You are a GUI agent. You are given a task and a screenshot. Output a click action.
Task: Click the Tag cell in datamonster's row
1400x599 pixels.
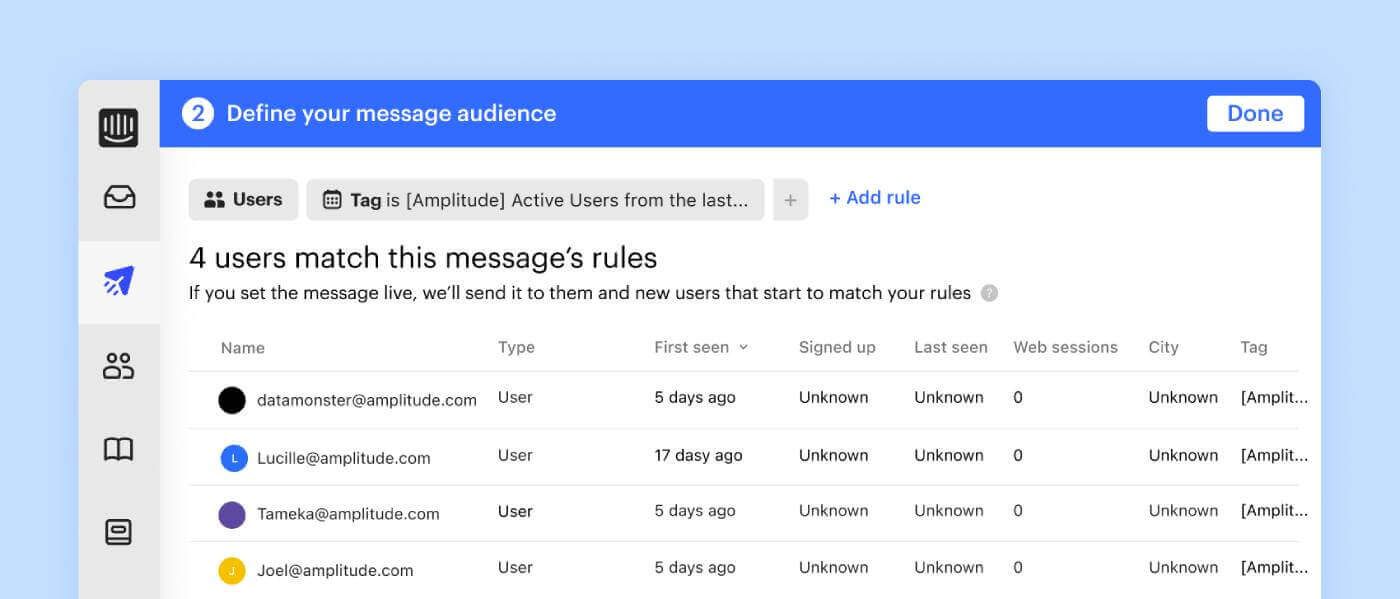click(1274, 397)
